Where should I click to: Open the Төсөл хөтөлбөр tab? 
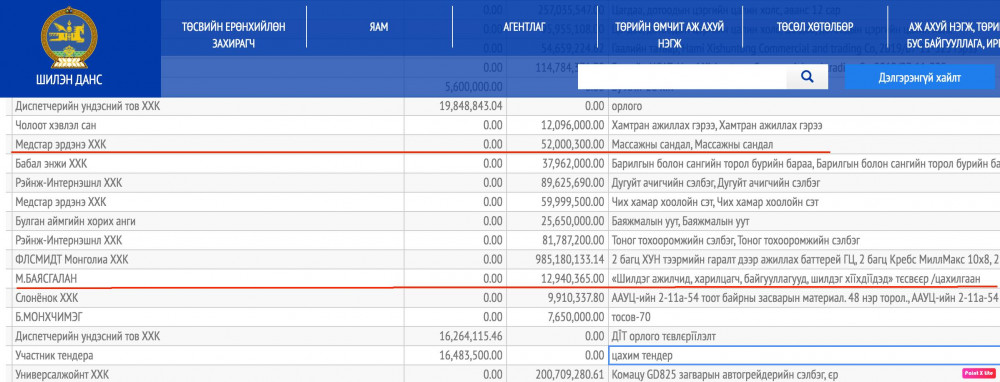pos(815,27)
